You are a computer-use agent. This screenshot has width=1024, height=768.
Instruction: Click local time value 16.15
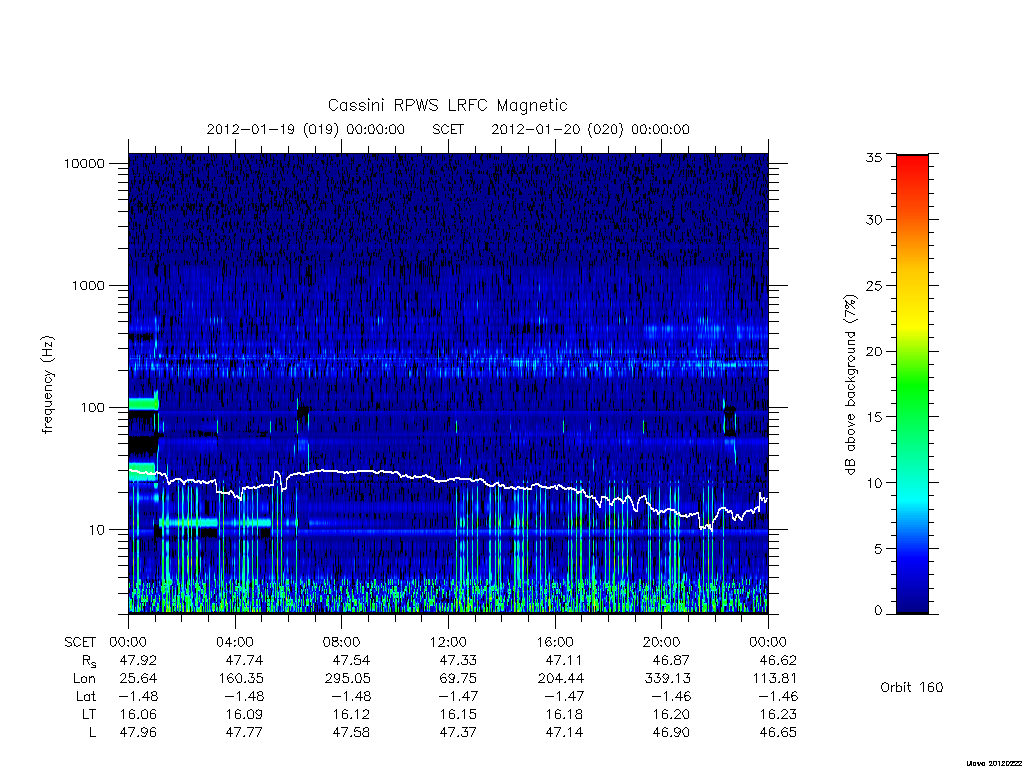(458, 714)
